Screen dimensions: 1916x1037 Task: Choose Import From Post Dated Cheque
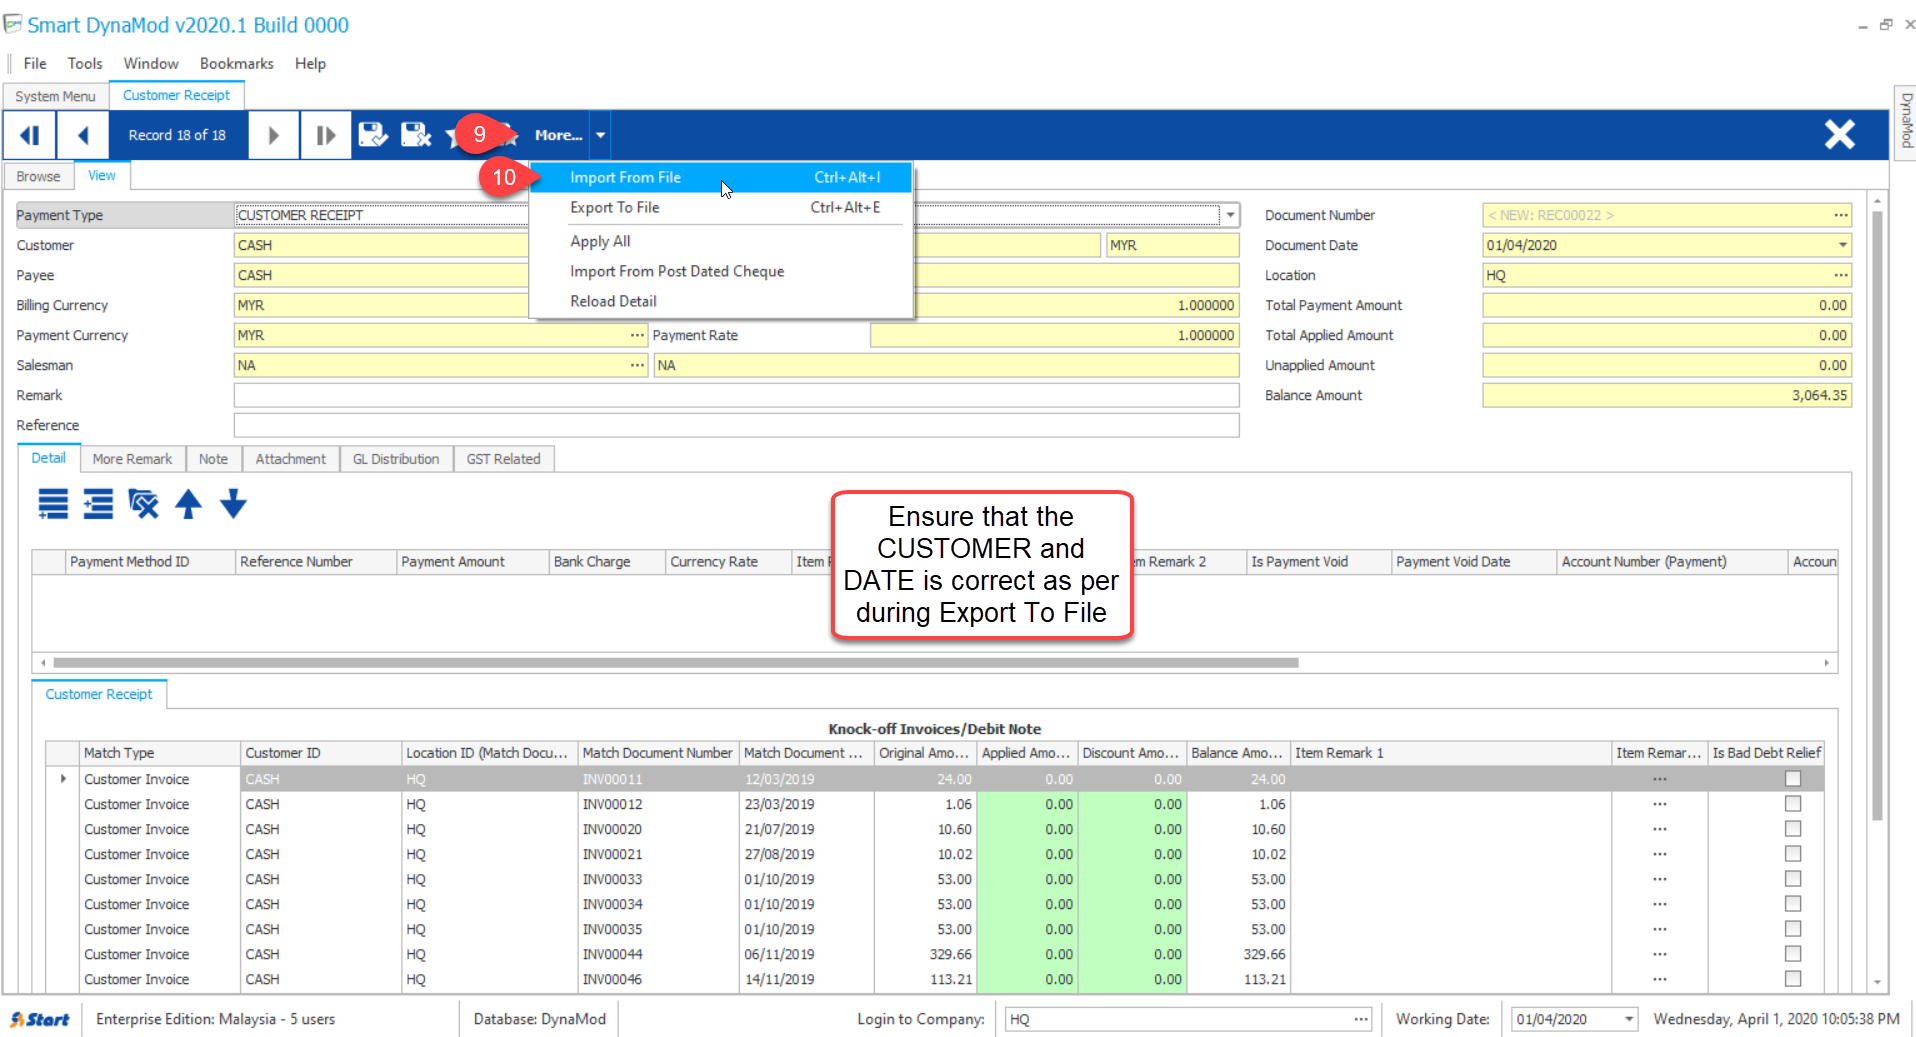point(721,271)
